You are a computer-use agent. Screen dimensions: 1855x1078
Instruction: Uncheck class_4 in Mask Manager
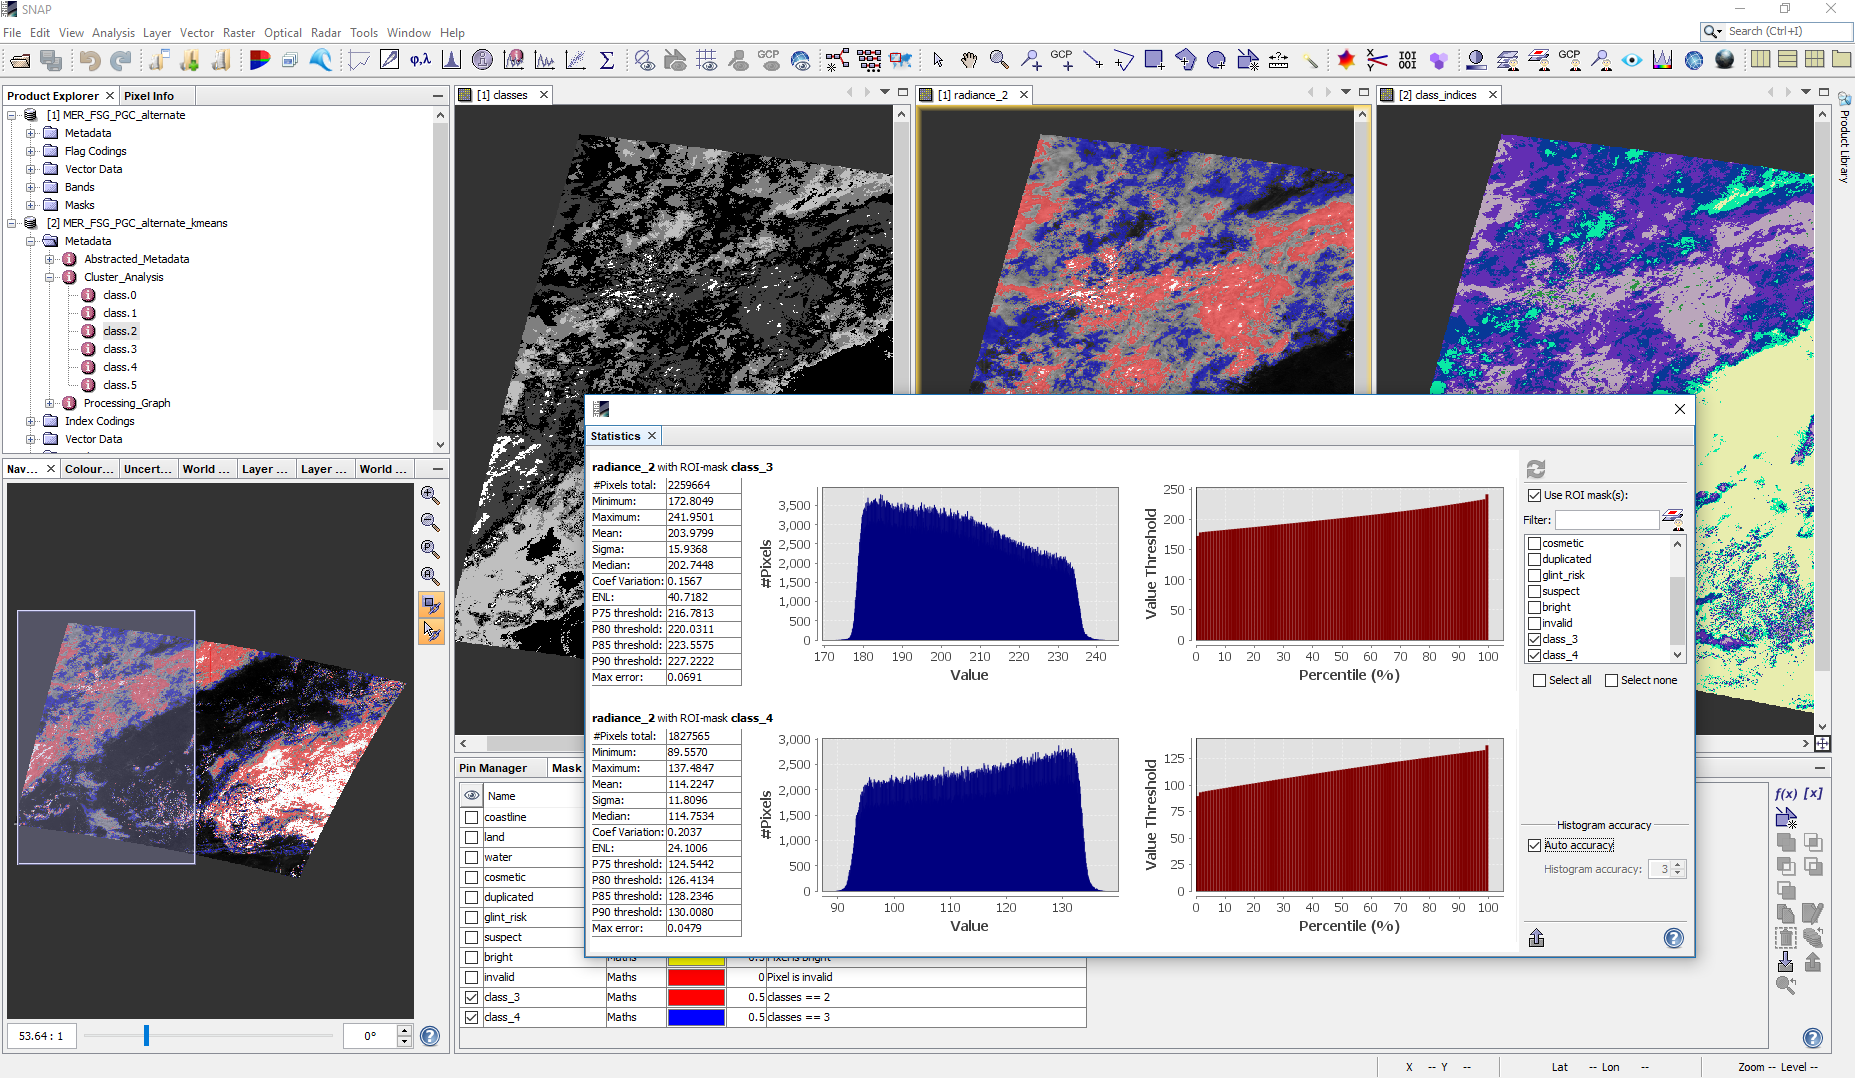pyautogui.click(x=471, y=1017)
